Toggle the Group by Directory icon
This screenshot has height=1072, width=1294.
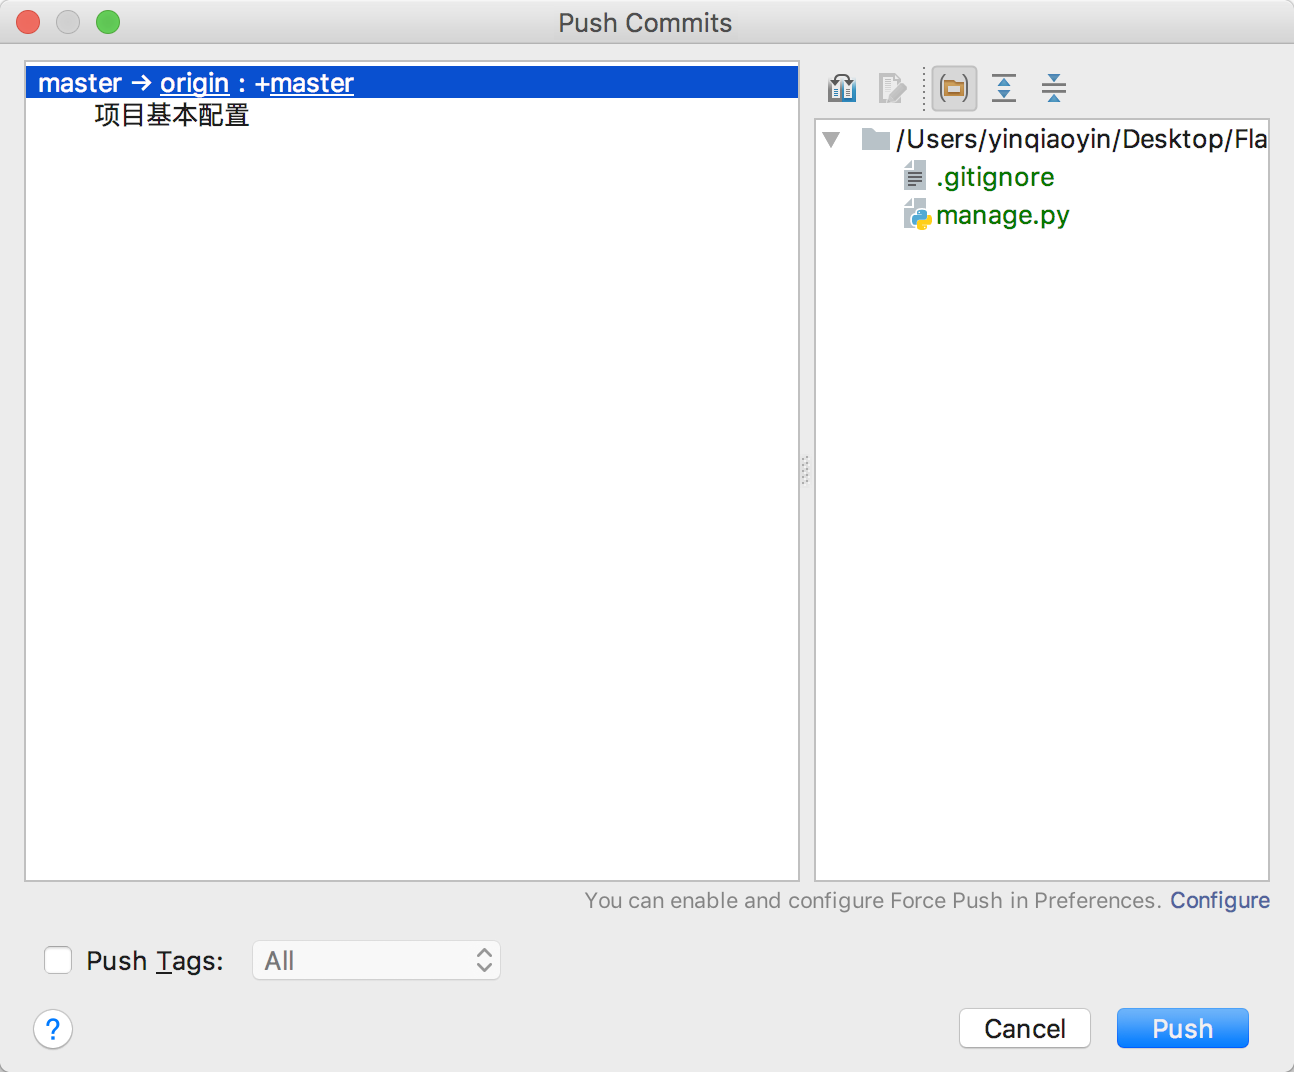click(x=954, y=88)
